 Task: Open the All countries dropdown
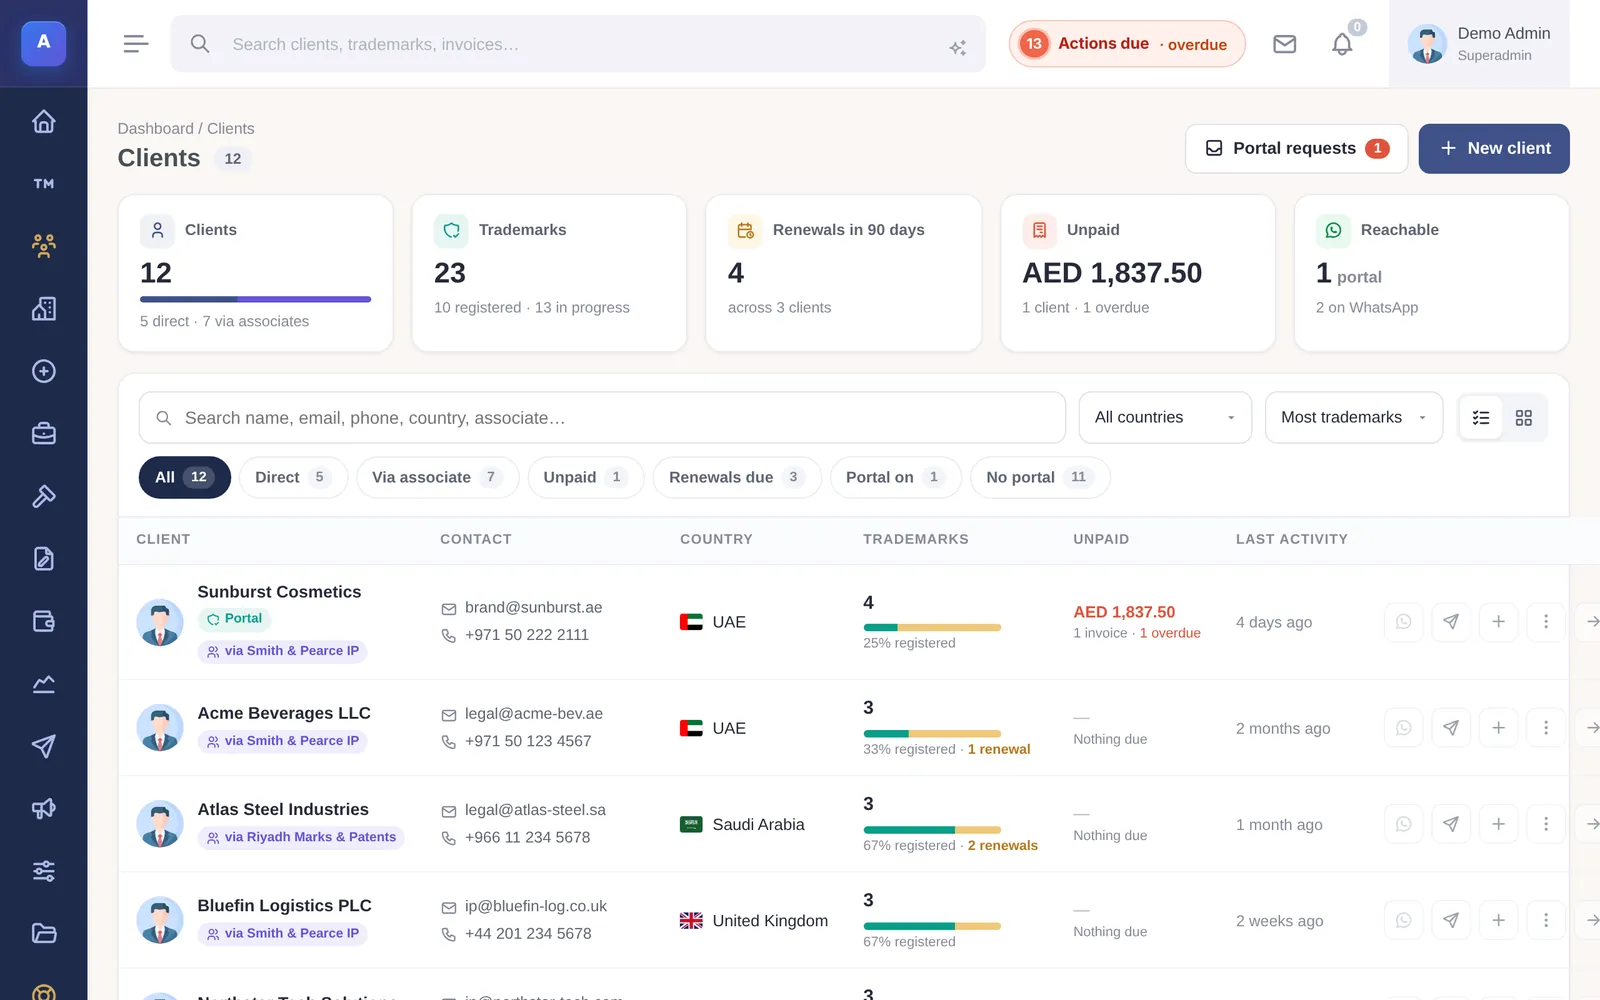click(1165, 418)
